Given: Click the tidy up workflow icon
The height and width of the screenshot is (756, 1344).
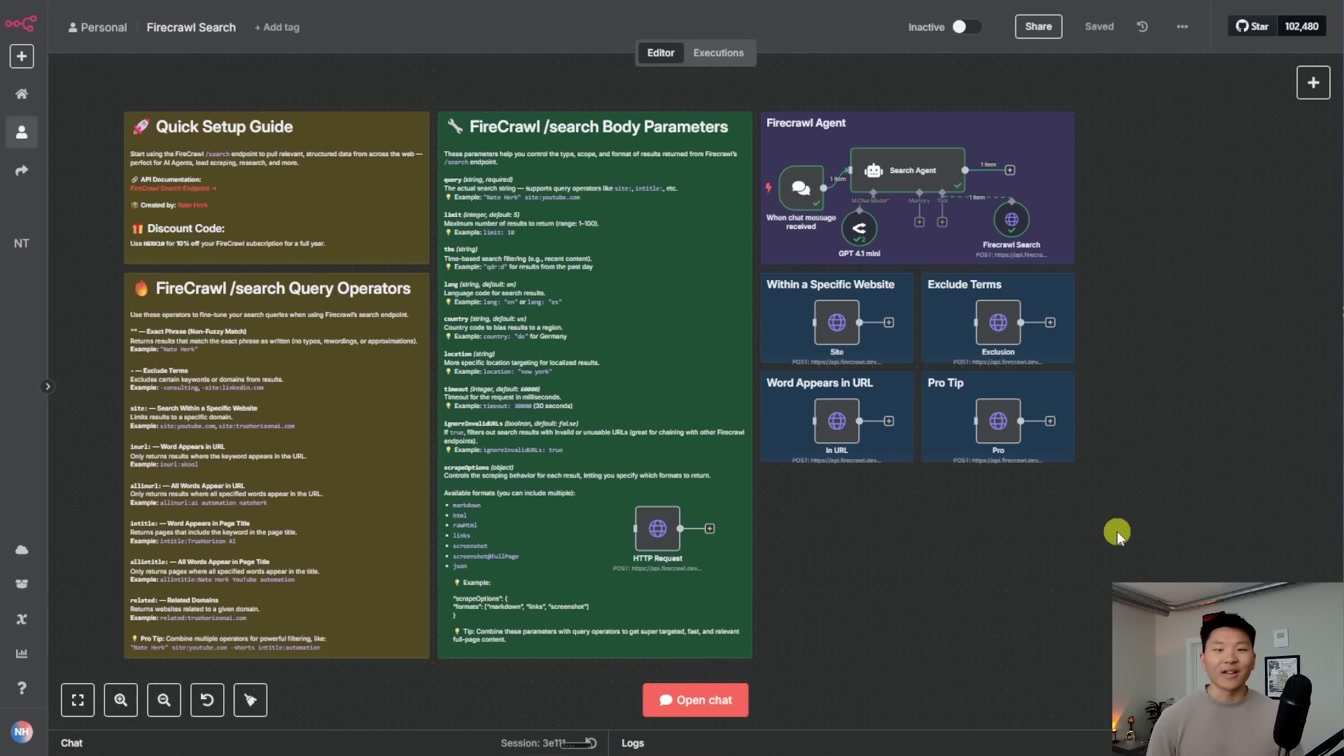Looking at the screenshot, I should [250, 700].
